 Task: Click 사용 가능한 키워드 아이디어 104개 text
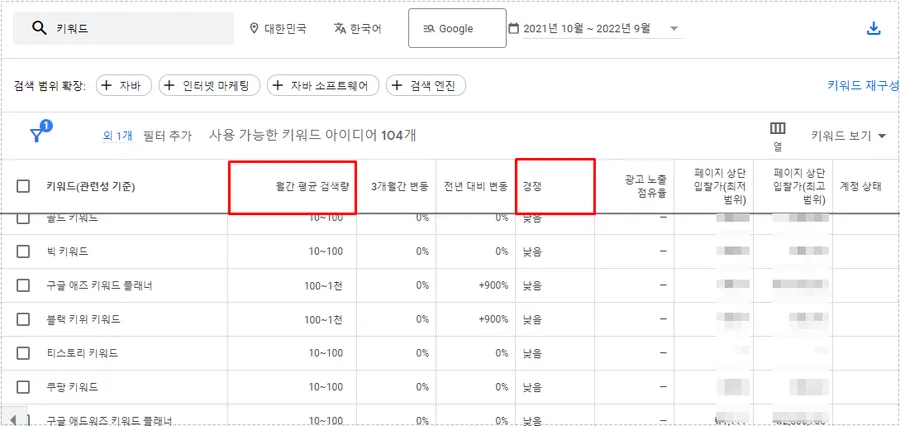[x=313, y=136]
